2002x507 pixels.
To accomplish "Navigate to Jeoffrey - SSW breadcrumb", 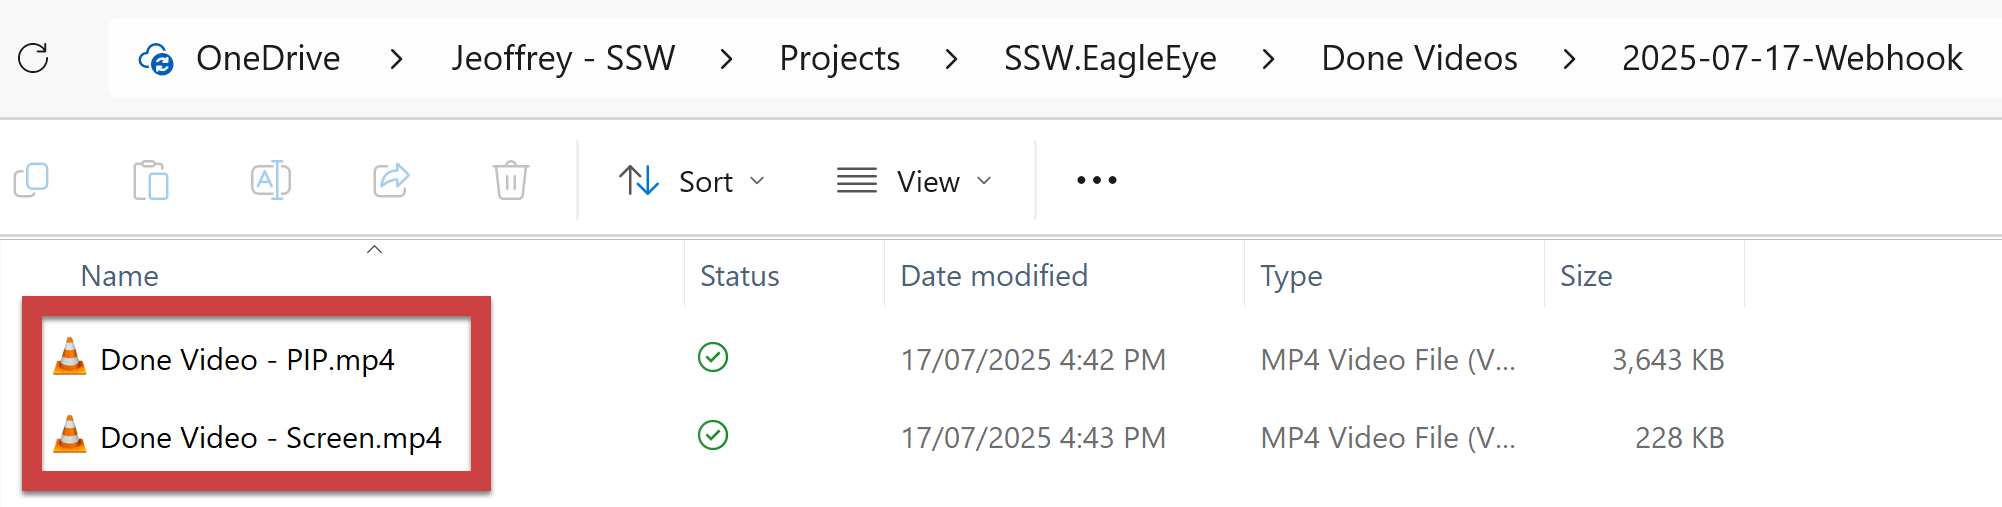I will point(563,59).
